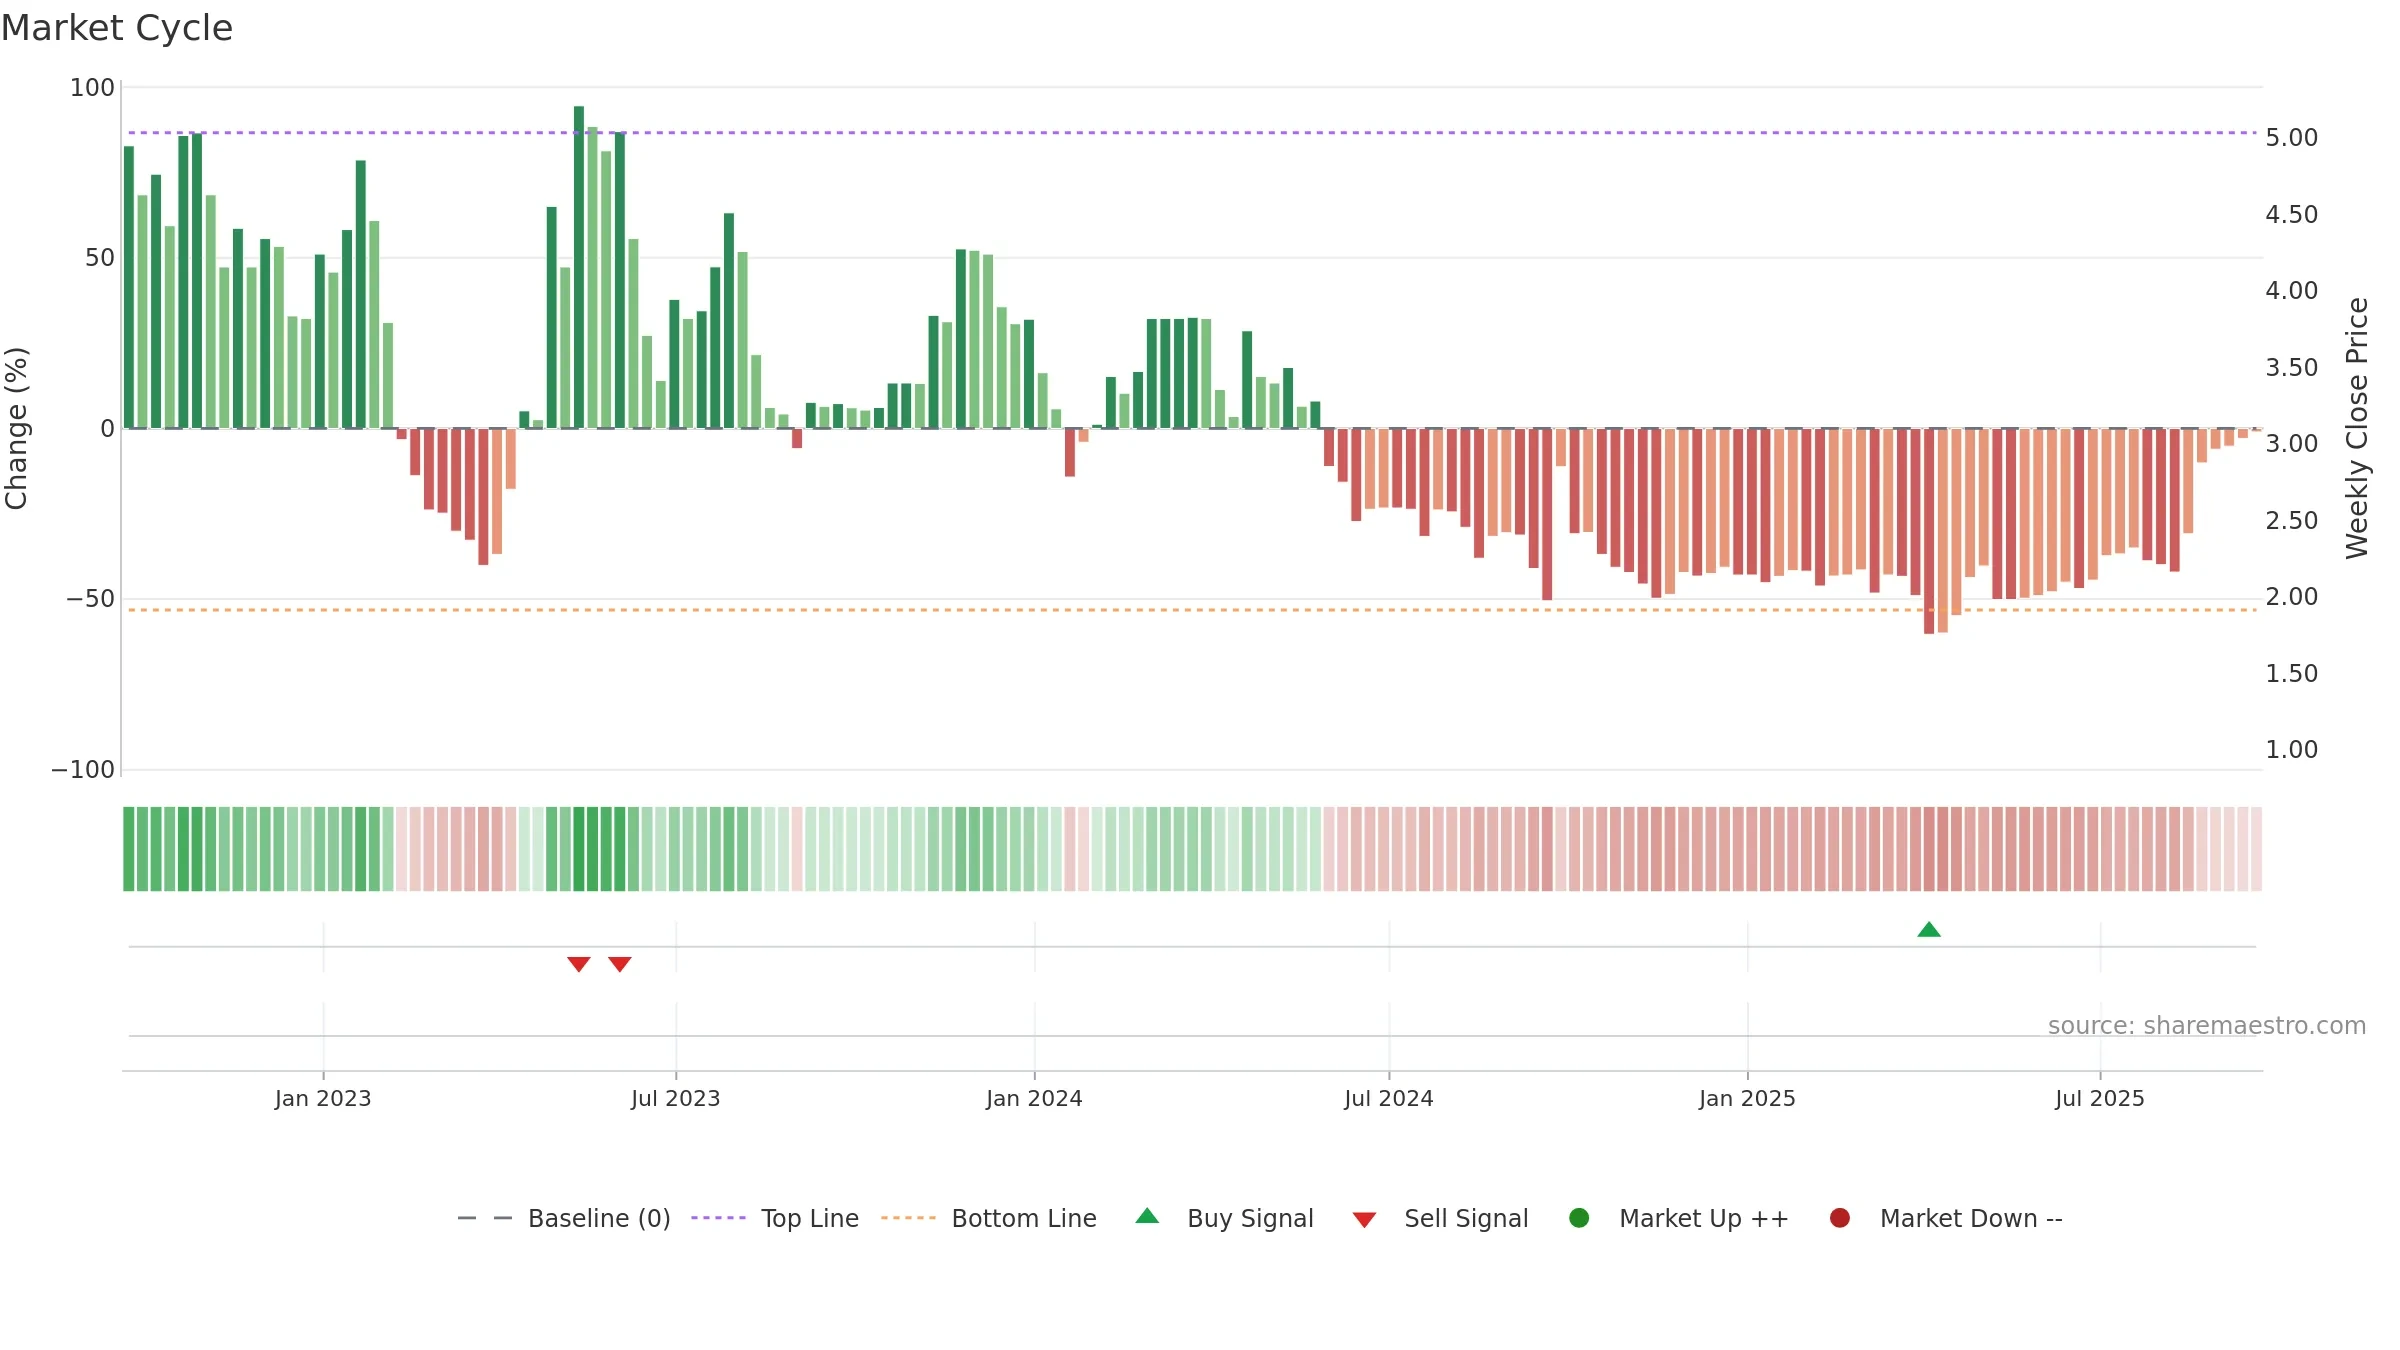Viewport: 2400px width, 1350px height.
Task: Click the Jul 2023 axis label
Action: click(676, 1099)
